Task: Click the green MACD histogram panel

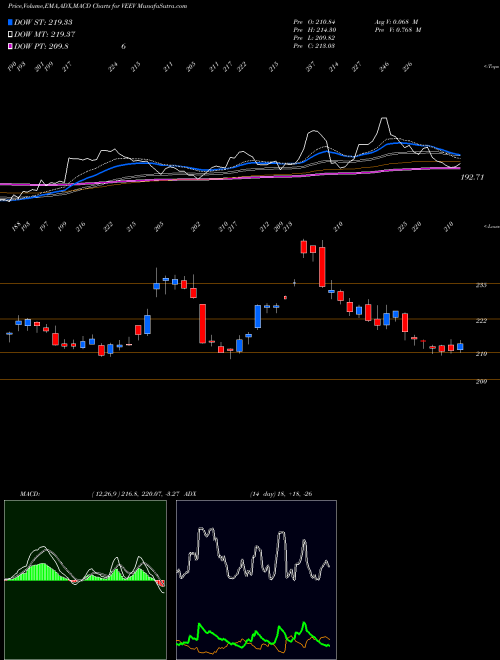Action: click(85, 580)
